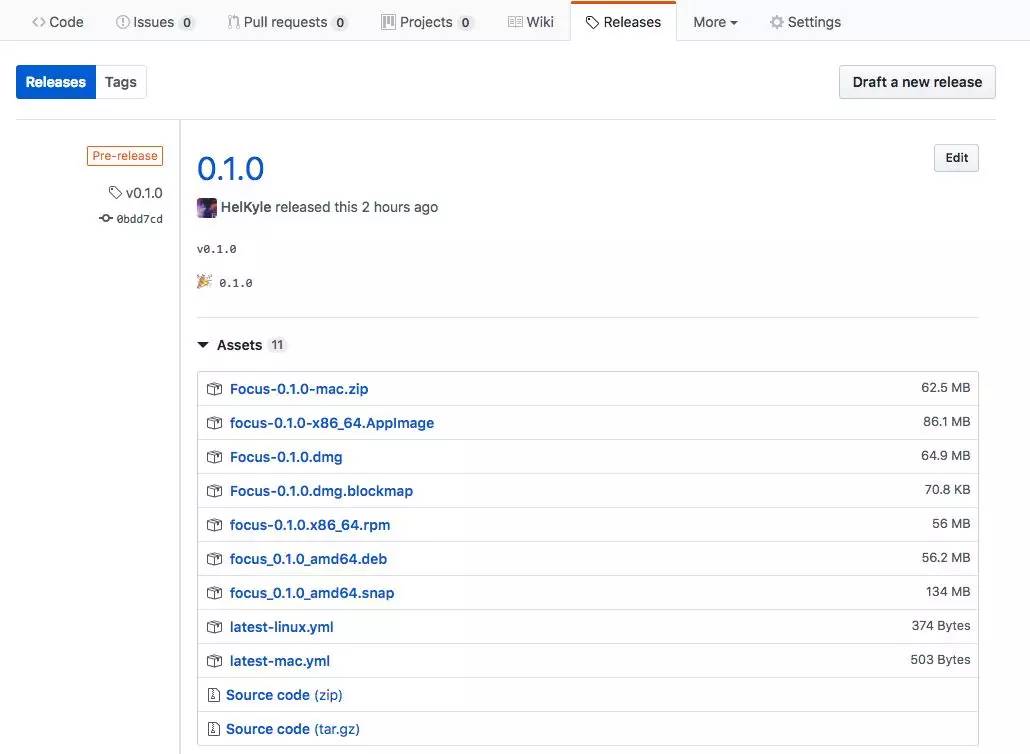Click the package icon next to focus-0.1.0-x86_64.AppImage
Viewport: 1030px width, 754px height.
click(214, 423)
